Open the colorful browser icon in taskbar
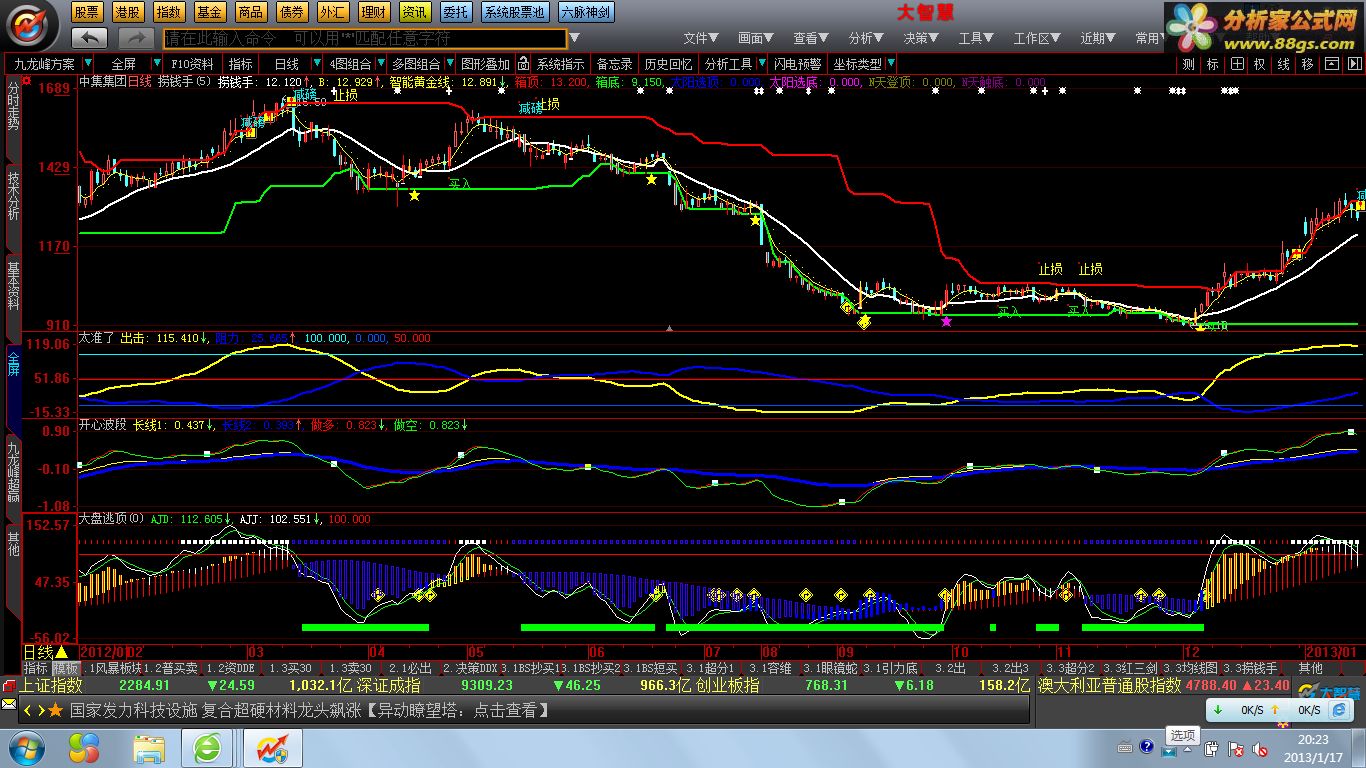The image size is (1366, 768). point(84,747)
